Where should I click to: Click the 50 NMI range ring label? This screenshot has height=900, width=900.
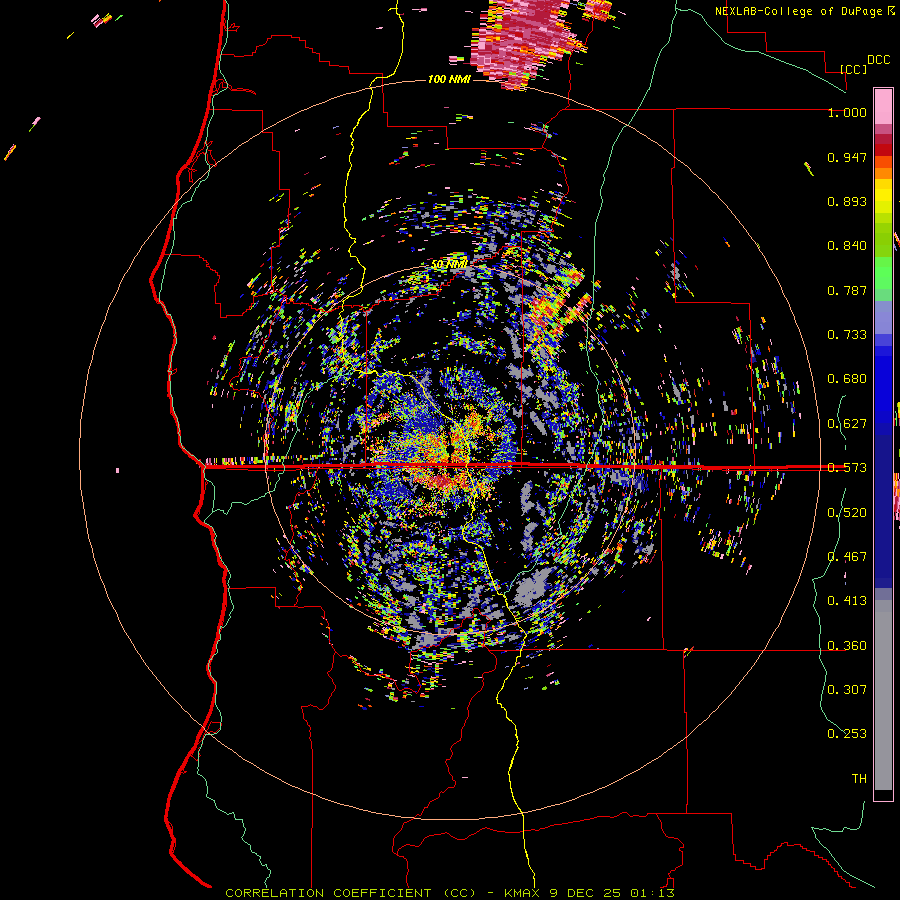(449, 265)
